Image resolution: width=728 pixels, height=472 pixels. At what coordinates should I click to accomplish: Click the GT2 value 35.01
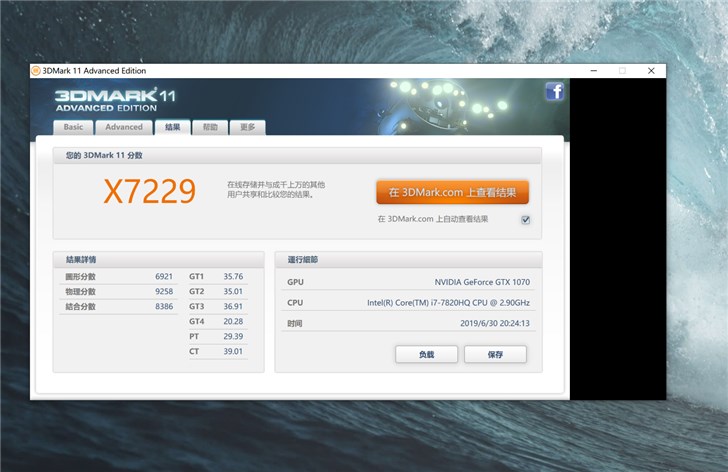tap(233, 291)
